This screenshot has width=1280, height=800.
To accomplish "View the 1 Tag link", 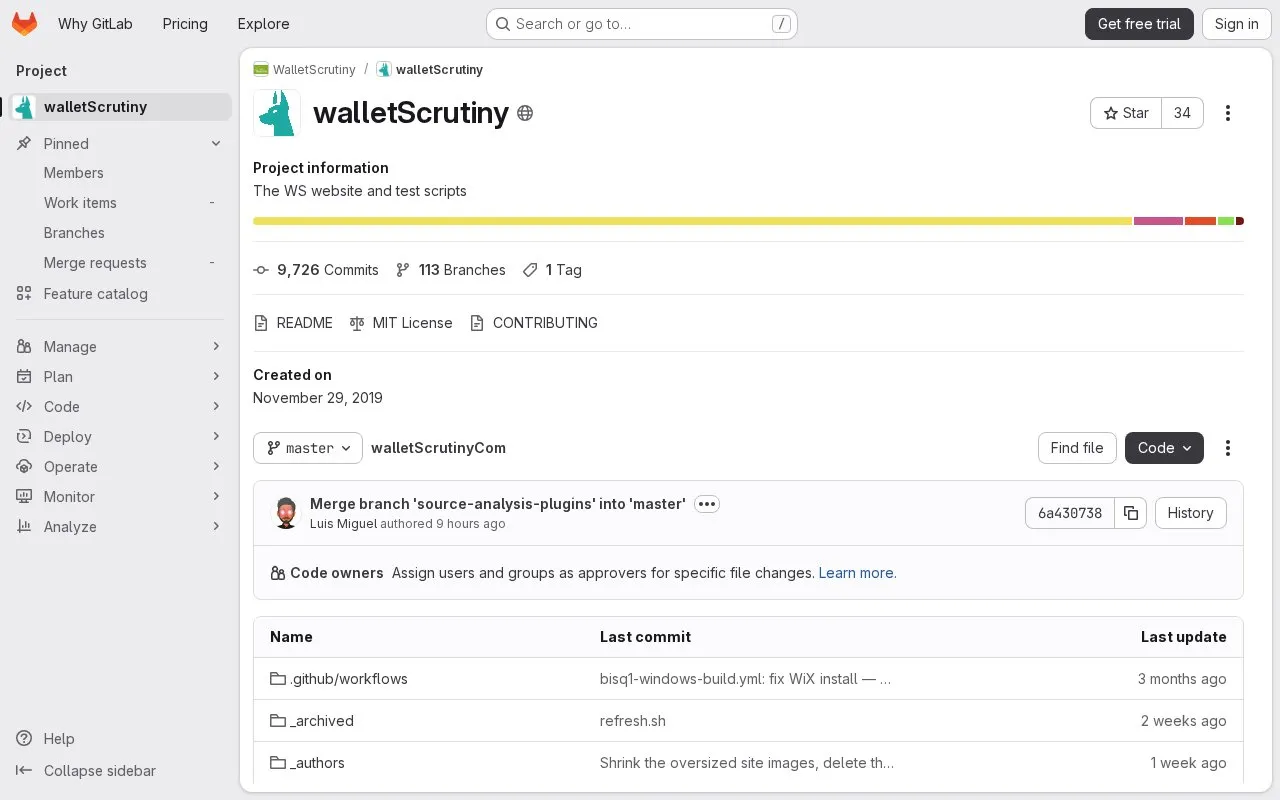I will click(552, 270).
